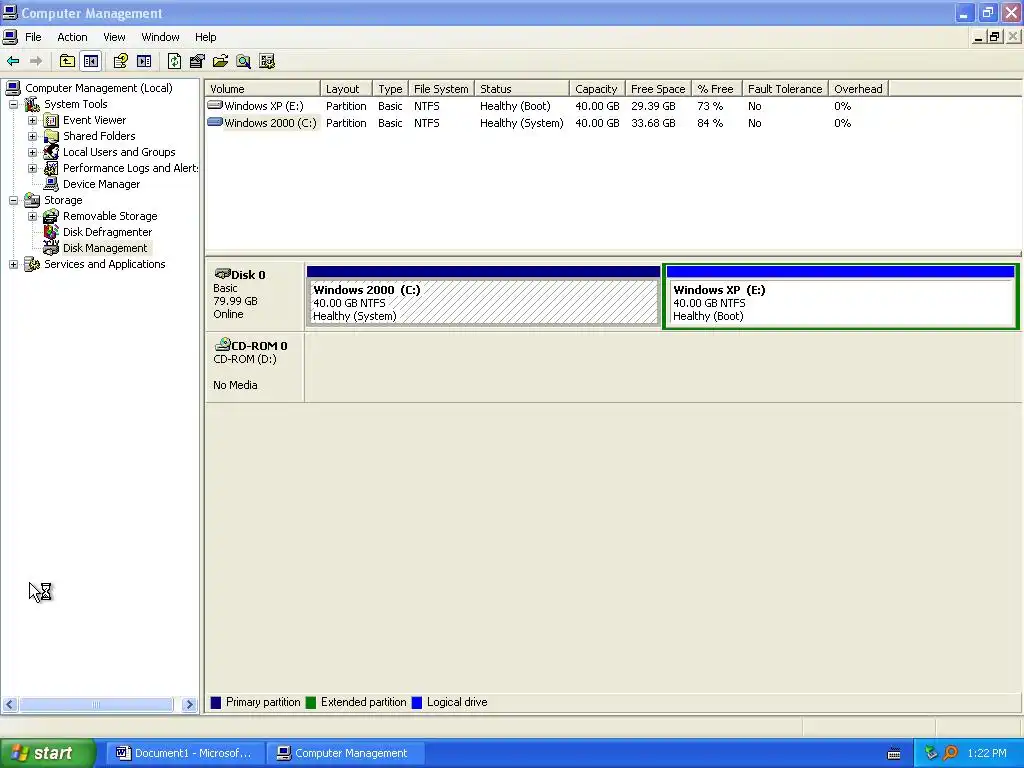Image resolution: width=1024 pixels, height=768 pixels.
Task: Click the Healthy (System) status cell
Action: [521, 123]
